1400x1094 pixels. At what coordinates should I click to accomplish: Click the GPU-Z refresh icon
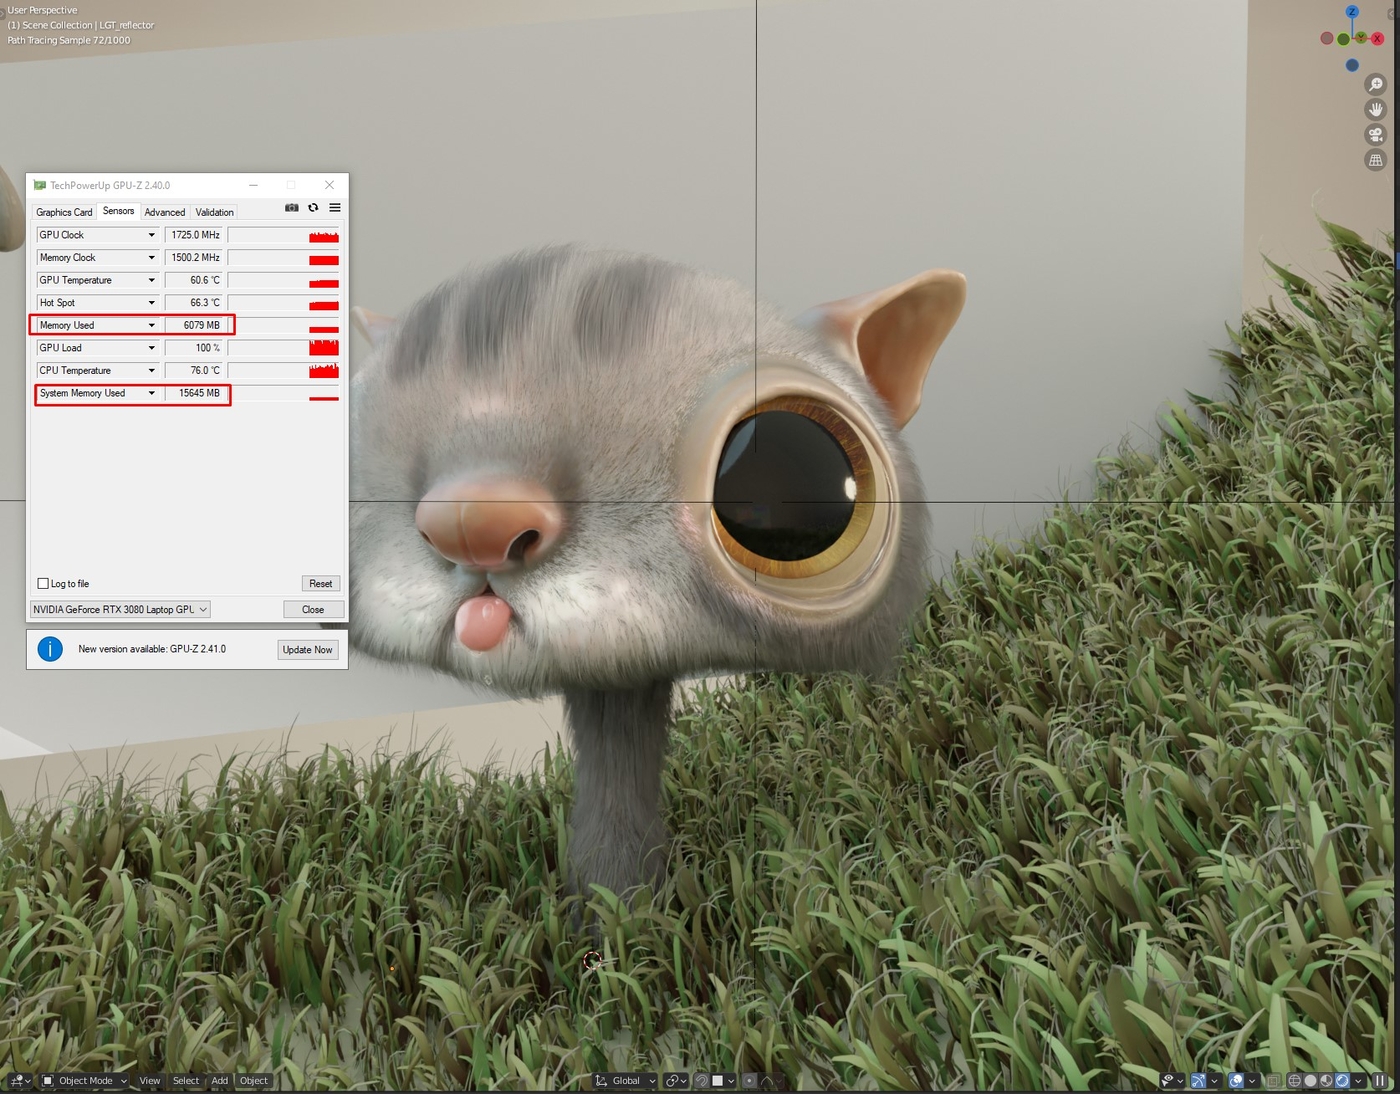pyautogui.click(x=313, y=208)
